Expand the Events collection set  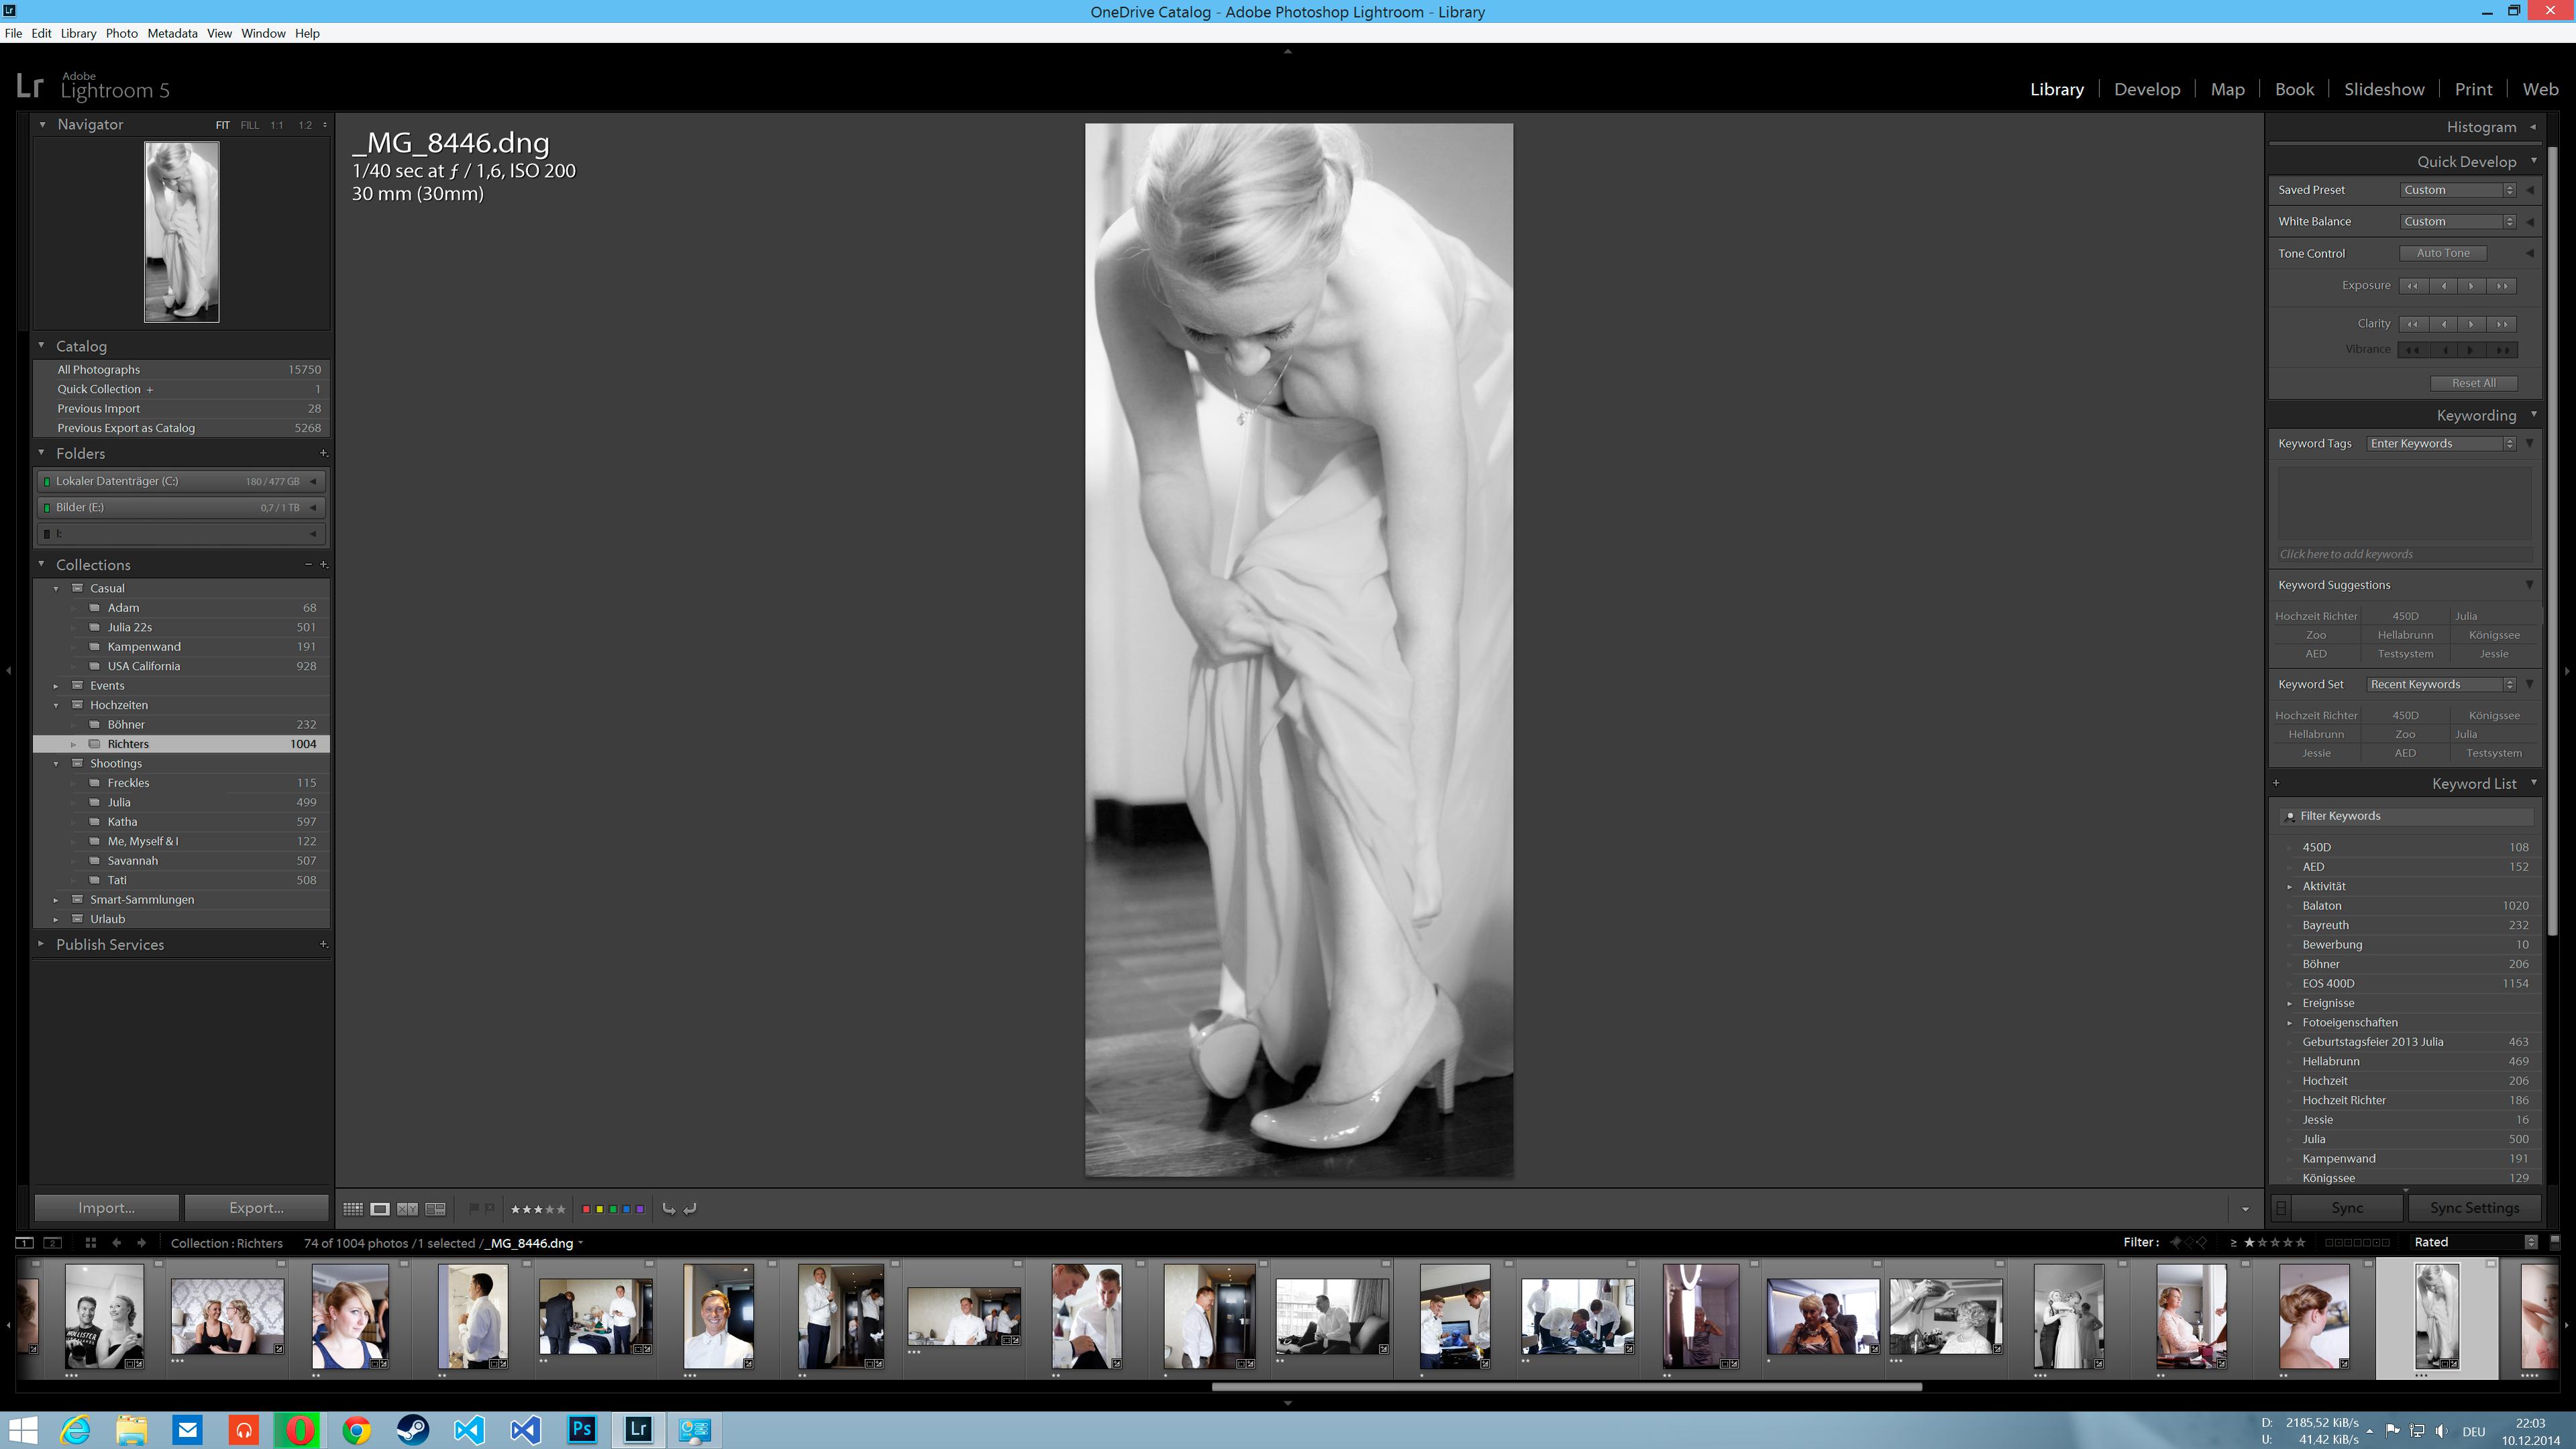[56, 686]
